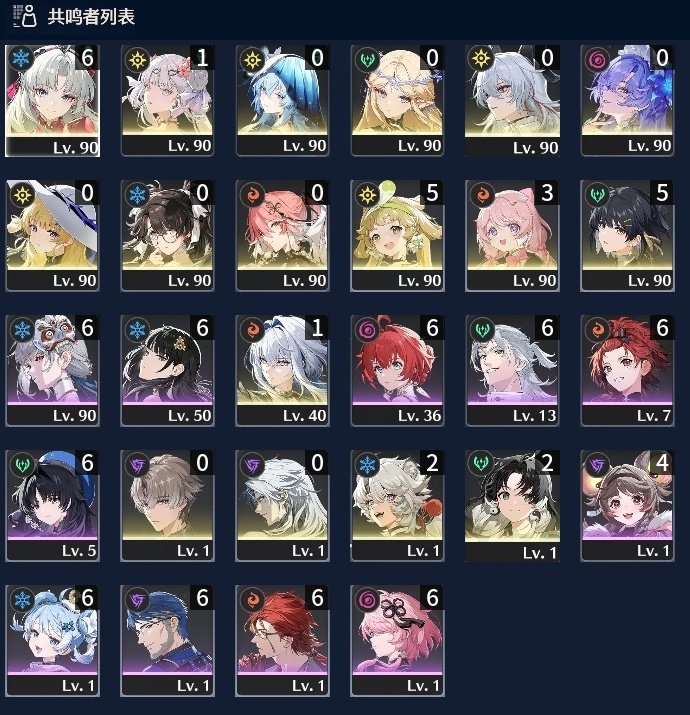
Task: Click the chain number 4 badge
Action: click(x=662, y=463)
